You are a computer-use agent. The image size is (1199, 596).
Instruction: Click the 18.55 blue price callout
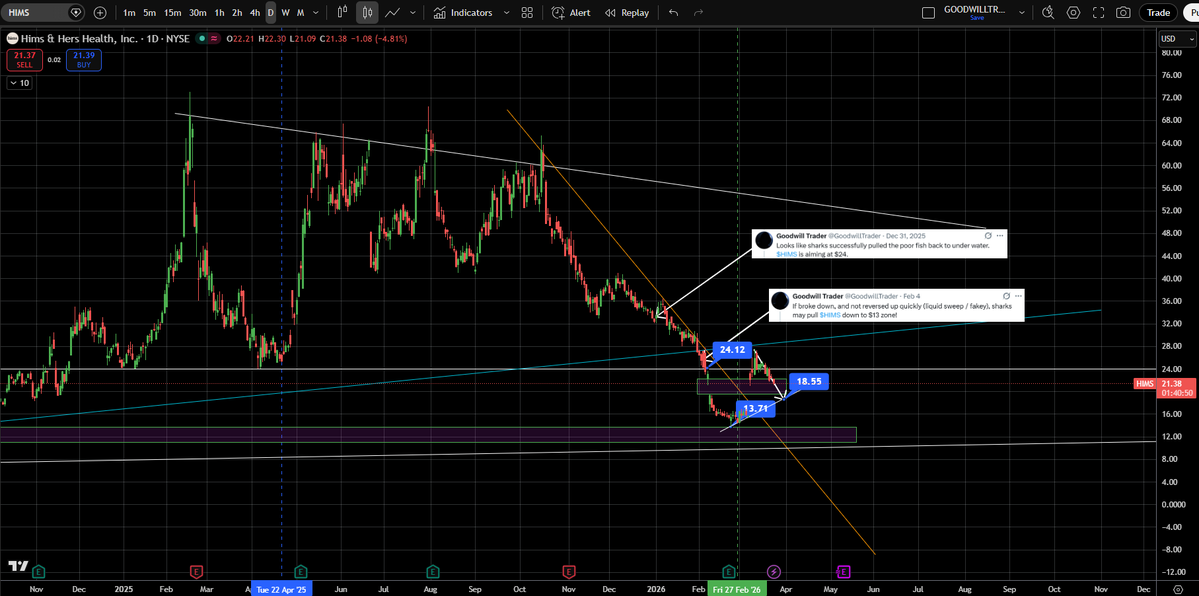pos(809,380)
